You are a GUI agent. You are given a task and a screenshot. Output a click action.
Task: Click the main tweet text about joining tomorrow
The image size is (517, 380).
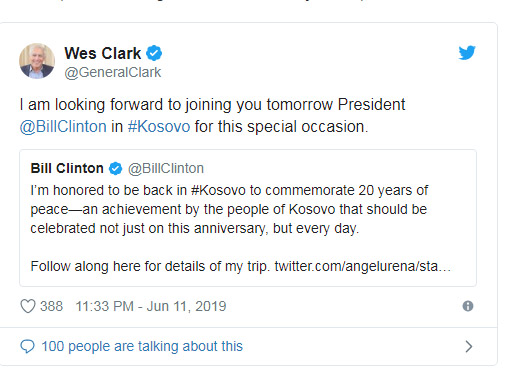[213, 116]
